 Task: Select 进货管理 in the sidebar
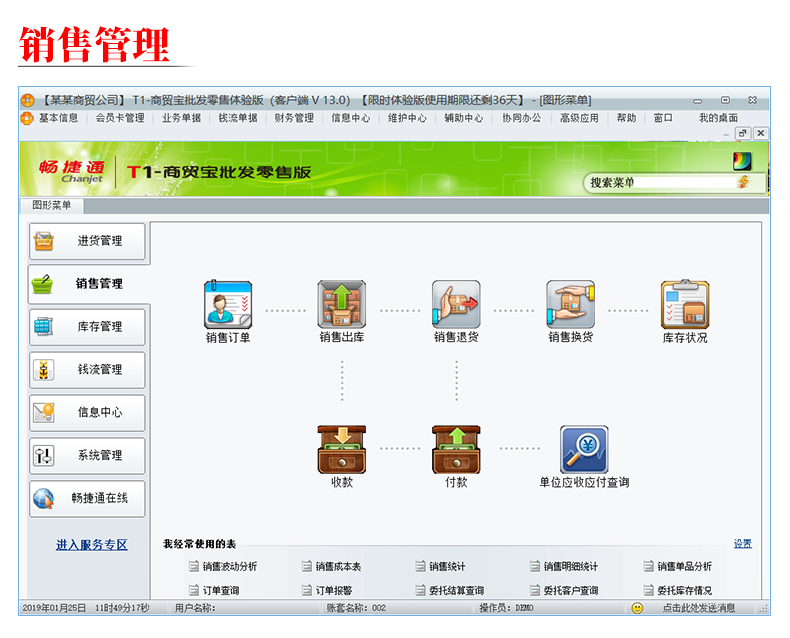point(88,241)
